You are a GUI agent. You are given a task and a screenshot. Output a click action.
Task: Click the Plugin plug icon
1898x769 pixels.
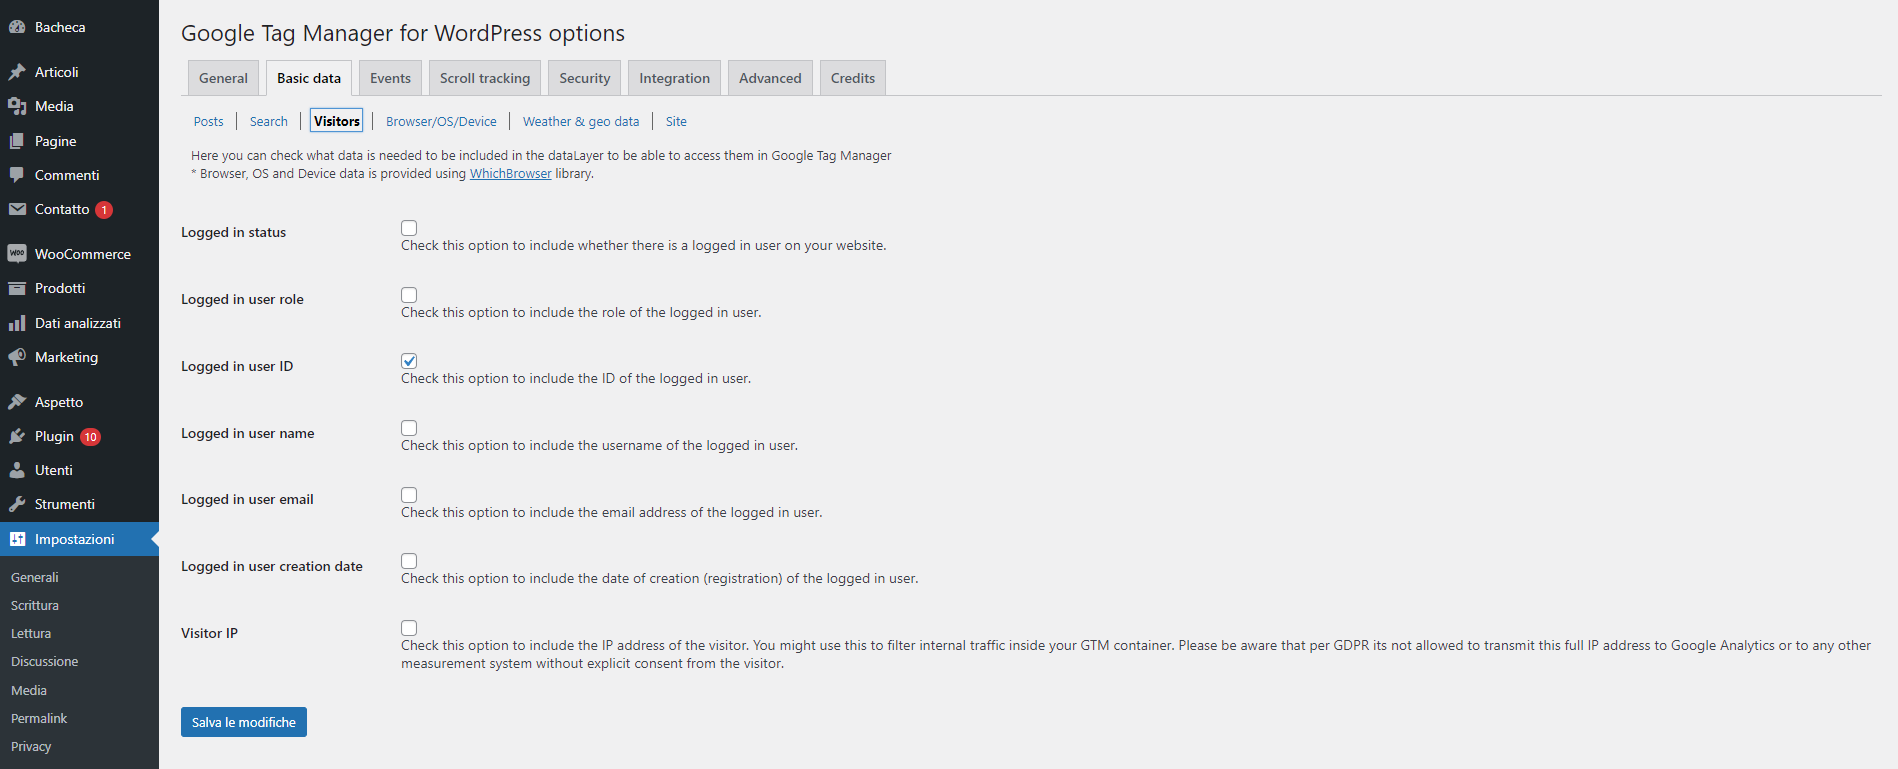17,436
